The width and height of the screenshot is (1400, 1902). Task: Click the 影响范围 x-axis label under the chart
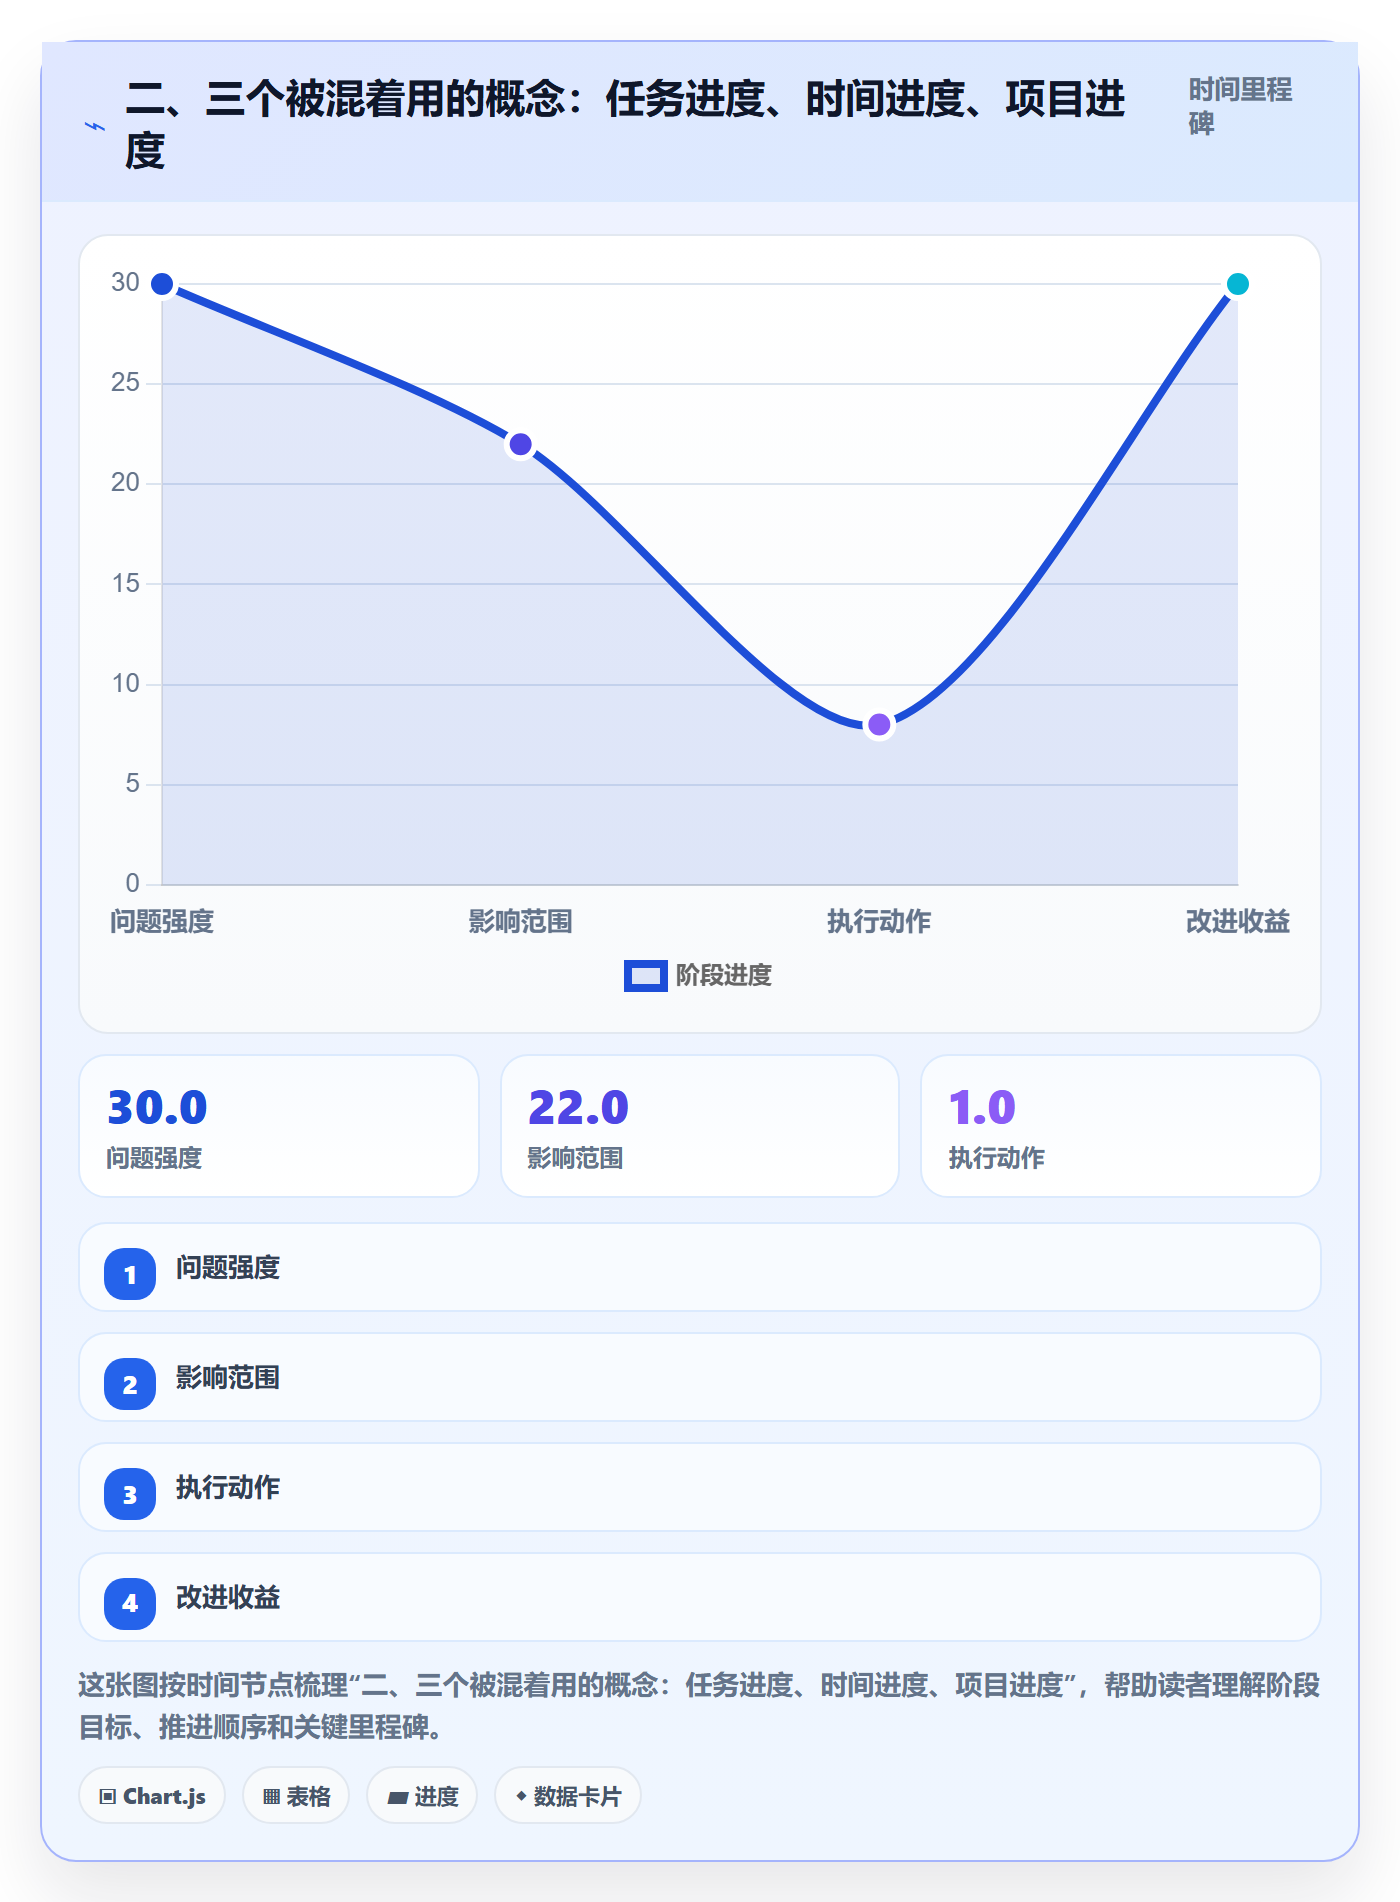(520, 921)
